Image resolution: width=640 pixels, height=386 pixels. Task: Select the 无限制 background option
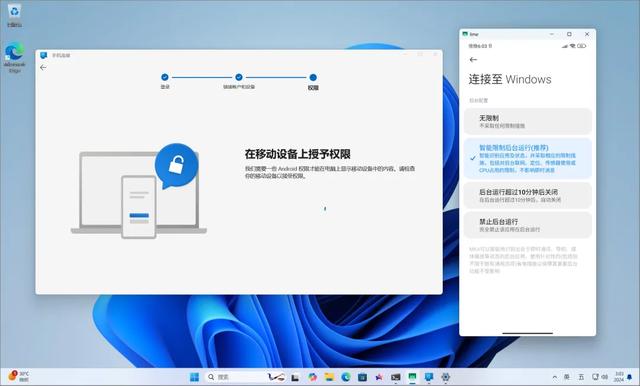527,121
